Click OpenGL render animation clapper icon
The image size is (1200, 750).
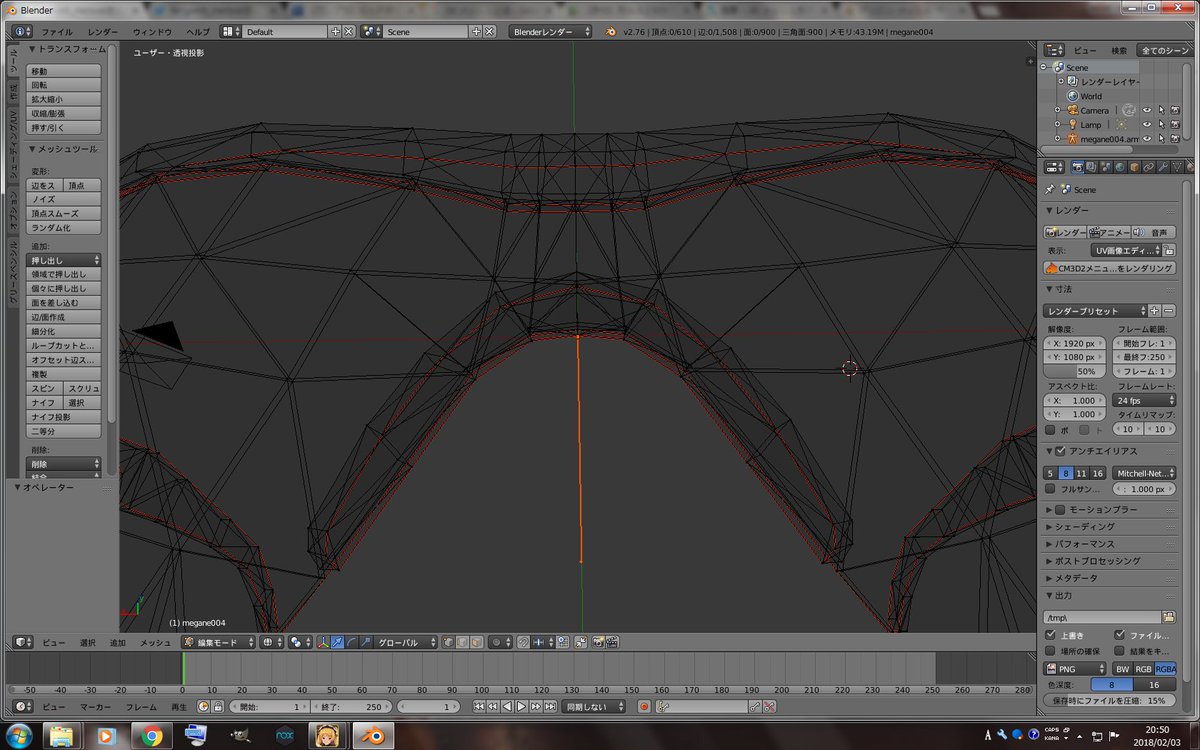click(x=612, y=643)
